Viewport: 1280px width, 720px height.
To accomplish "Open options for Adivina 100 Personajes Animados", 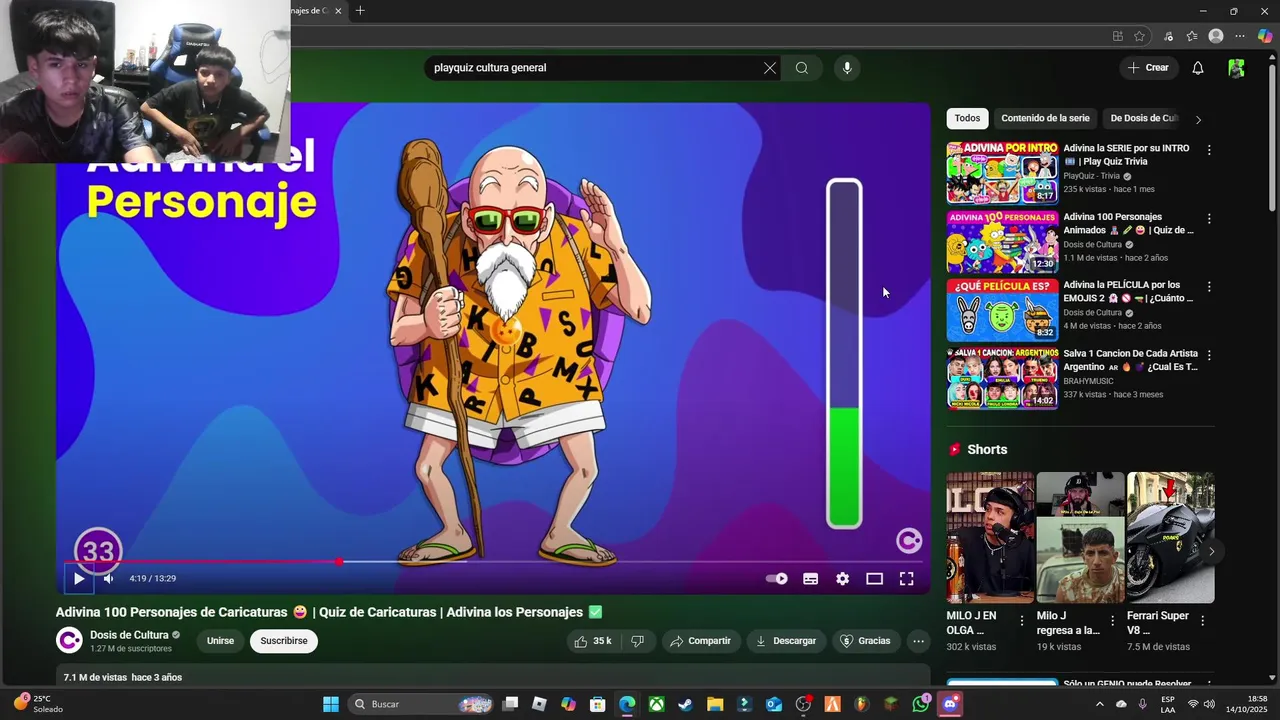I will tap(1209, 219).
